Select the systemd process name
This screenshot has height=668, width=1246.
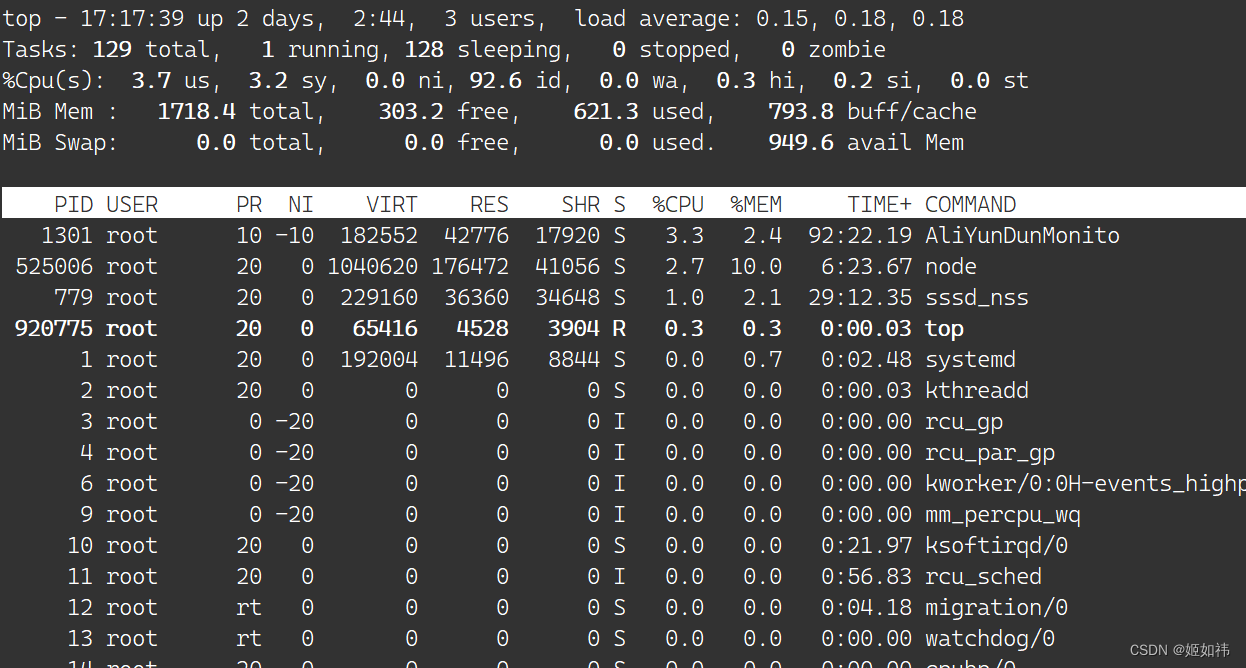pos(970,360)
